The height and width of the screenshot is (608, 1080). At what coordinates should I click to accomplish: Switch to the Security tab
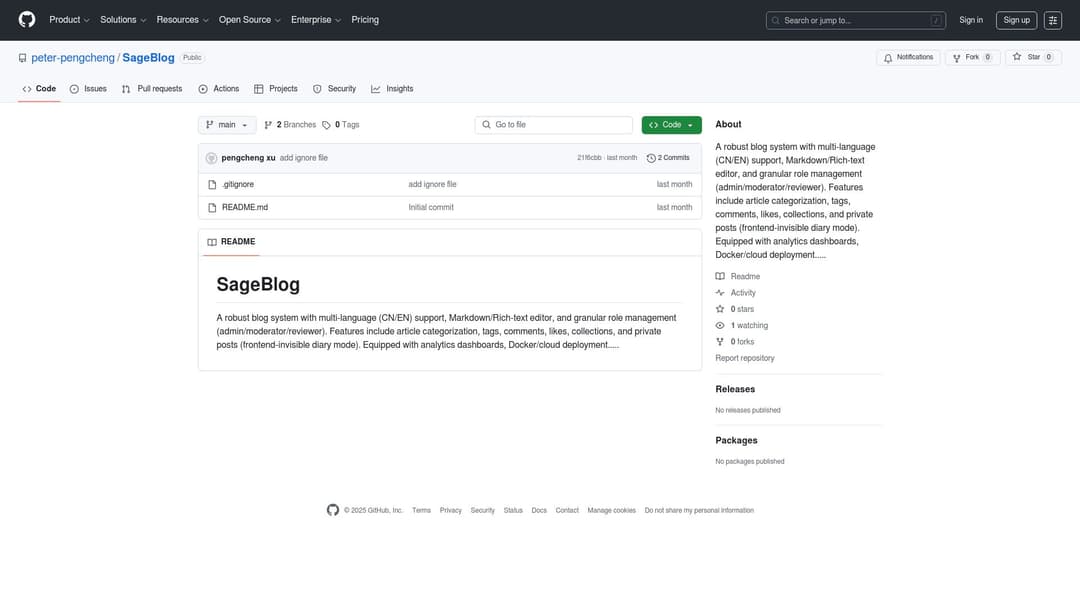[334, 89]
